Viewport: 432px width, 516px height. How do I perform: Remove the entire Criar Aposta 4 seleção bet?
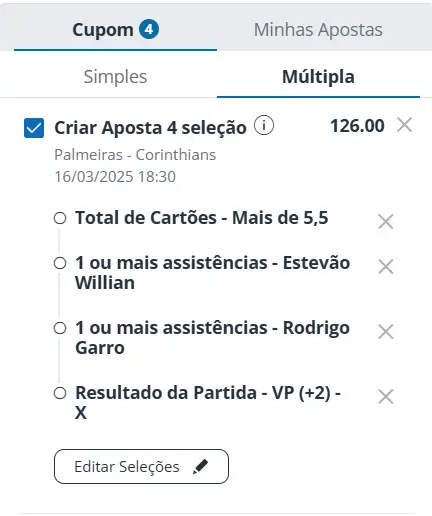point(404,125)
